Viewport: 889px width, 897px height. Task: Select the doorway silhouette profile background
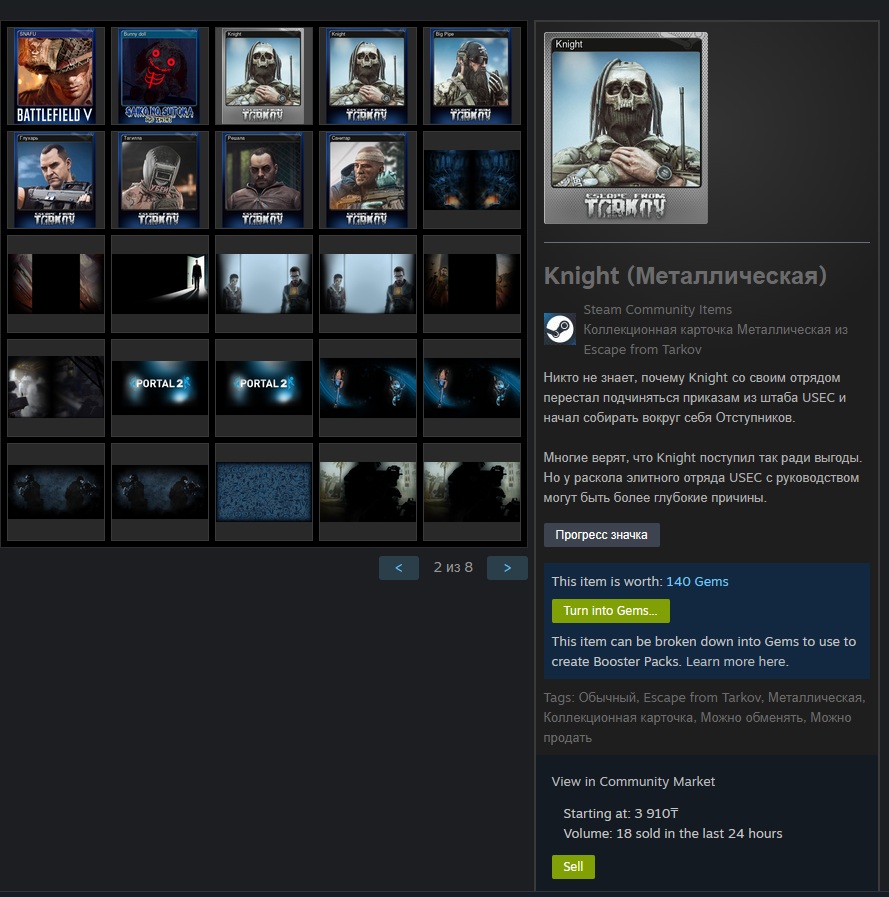coord(160,284)
